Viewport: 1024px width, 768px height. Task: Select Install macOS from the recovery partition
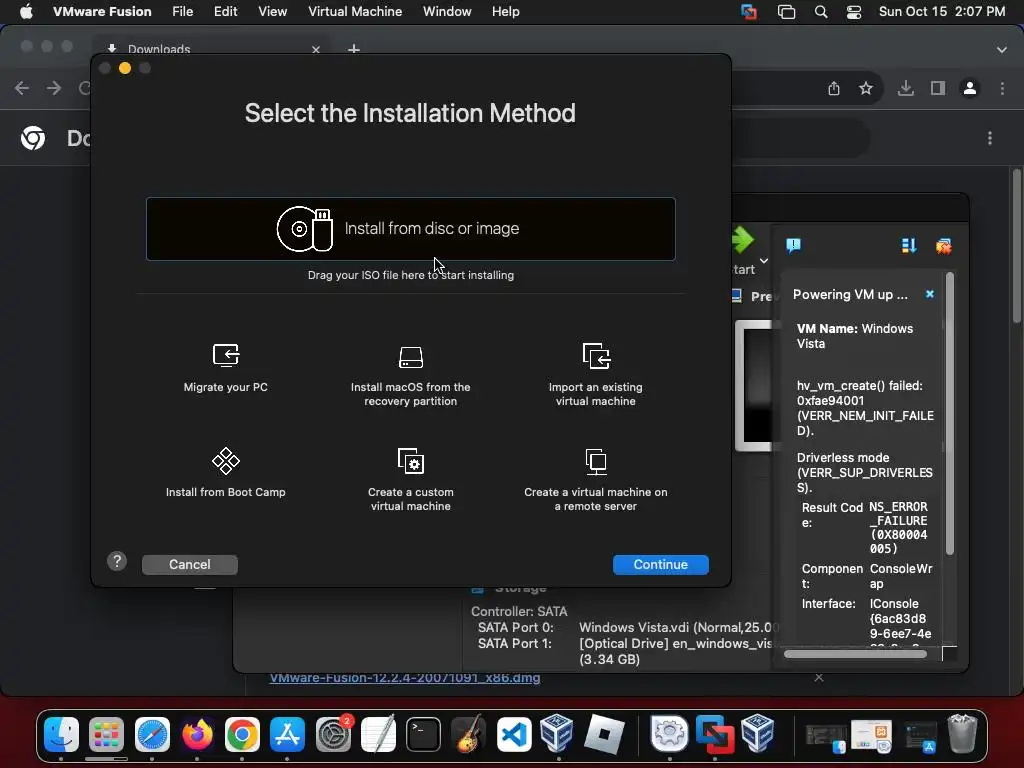411,375
